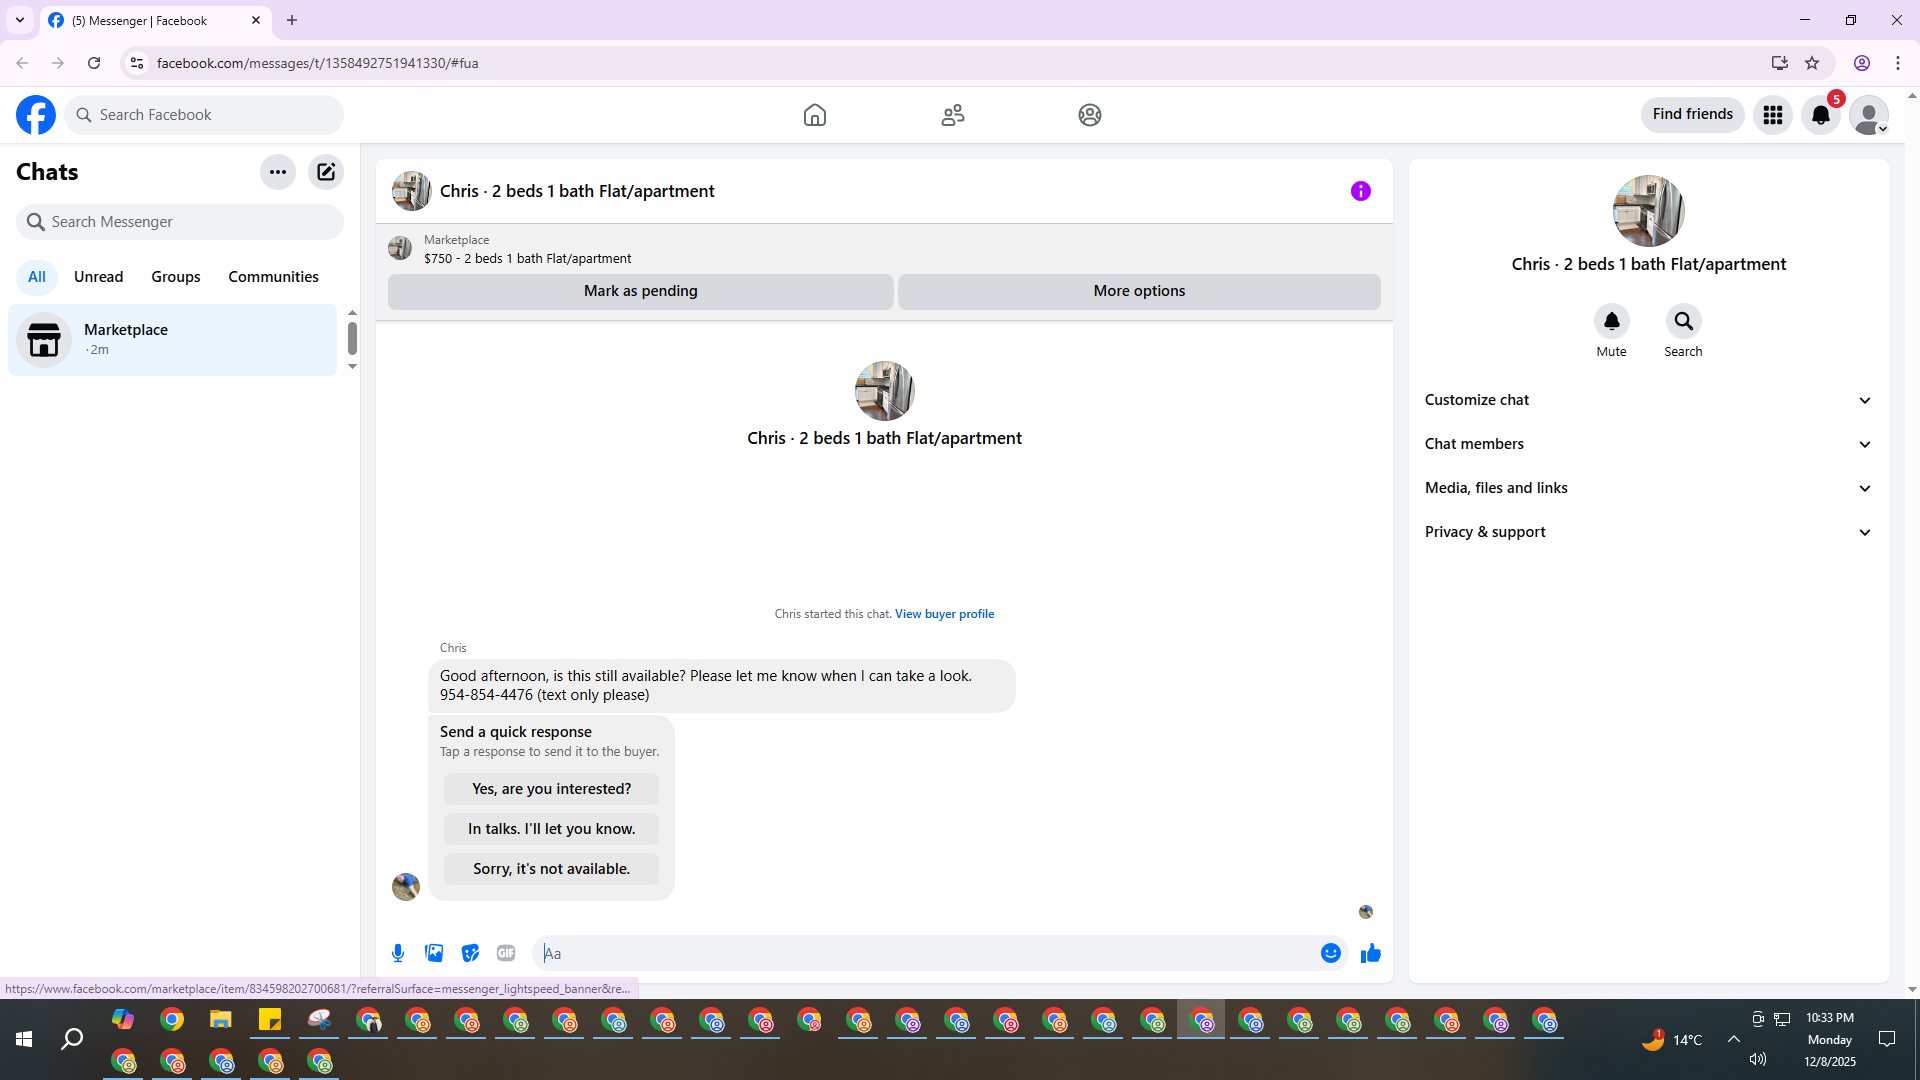The height and width of the screenshot is (1080, 1920).
Task: Open conversation information purple icon
Action: [x=1361, y=191]
